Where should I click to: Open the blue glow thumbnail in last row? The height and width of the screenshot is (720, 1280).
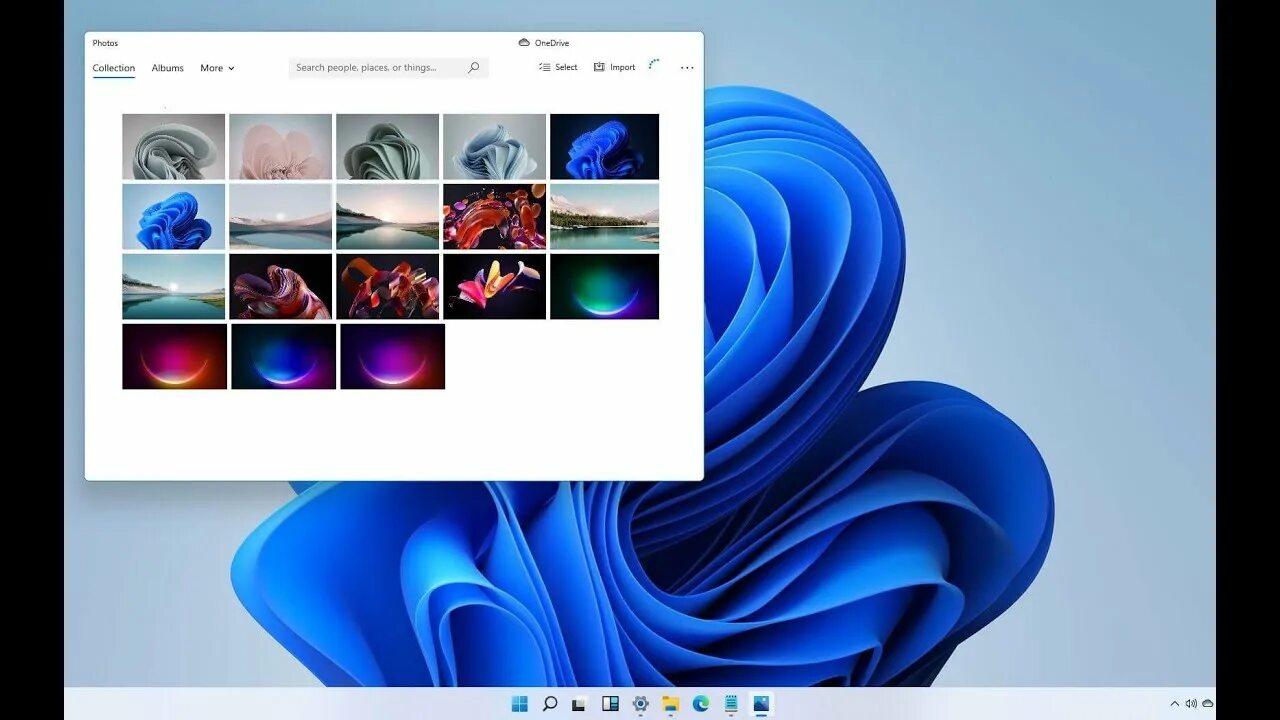tap(284, 356)
